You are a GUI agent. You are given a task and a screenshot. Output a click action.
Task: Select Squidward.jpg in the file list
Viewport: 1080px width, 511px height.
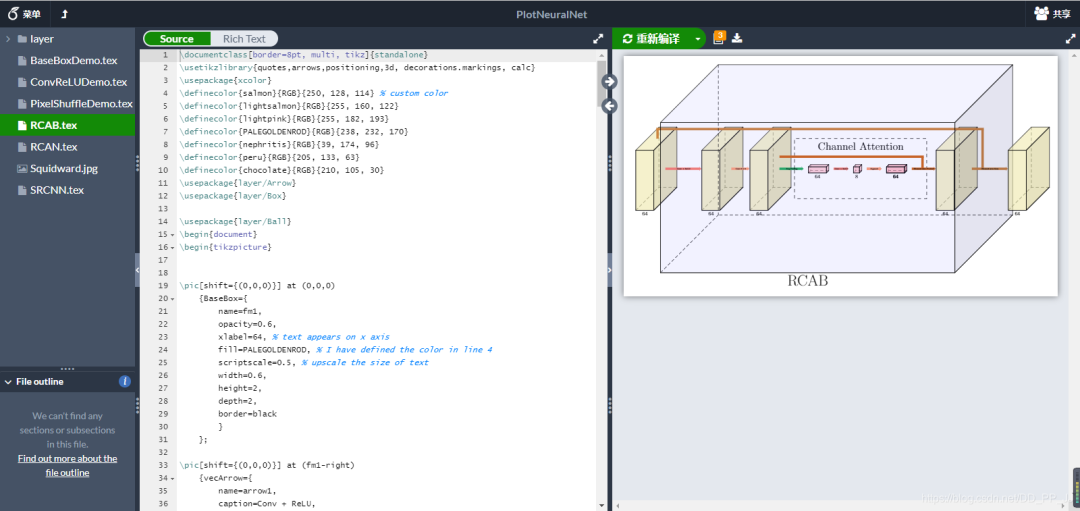click(64, 168)
